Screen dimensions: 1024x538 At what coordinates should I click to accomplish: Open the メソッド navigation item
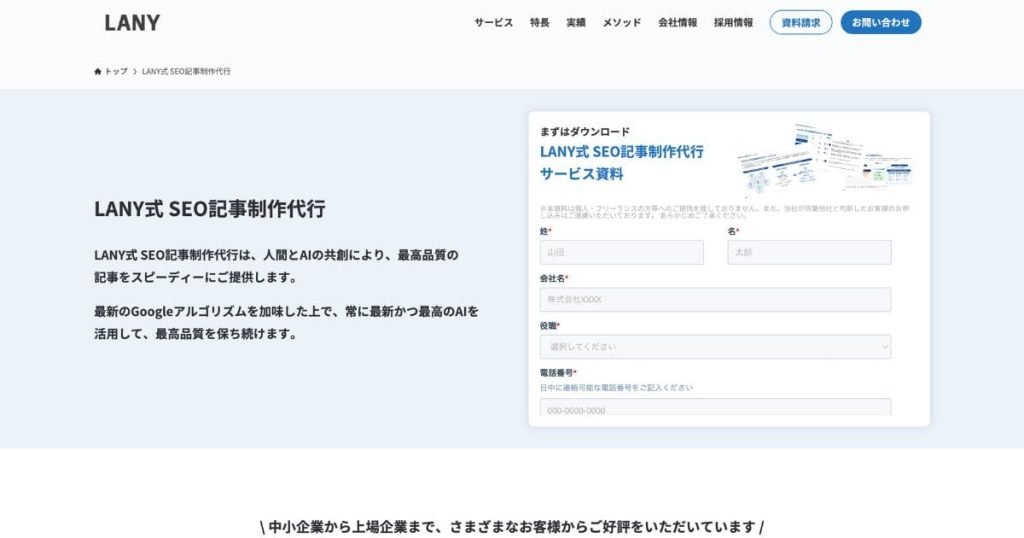[622, 22]
